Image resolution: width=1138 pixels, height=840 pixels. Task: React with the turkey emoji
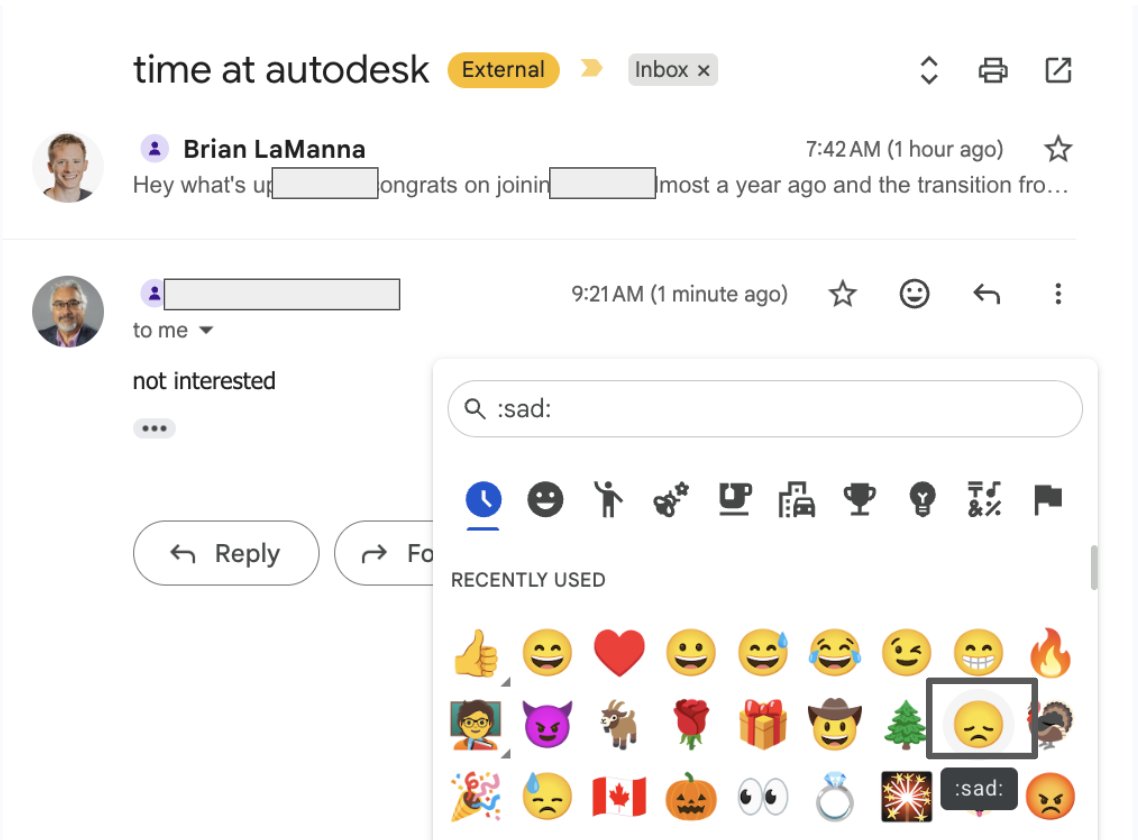pos(1052,724)
